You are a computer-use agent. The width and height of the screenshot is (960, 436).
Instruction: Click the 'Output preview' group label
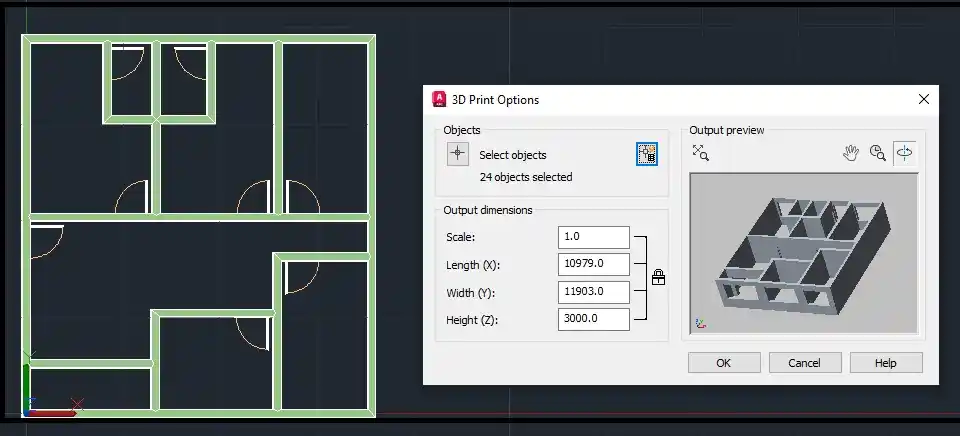tap(727, 130)
